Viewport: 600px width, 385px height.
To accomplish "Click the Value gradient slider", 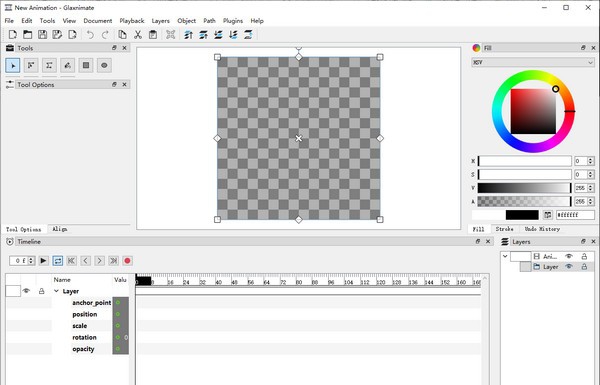I will (525, 188).
